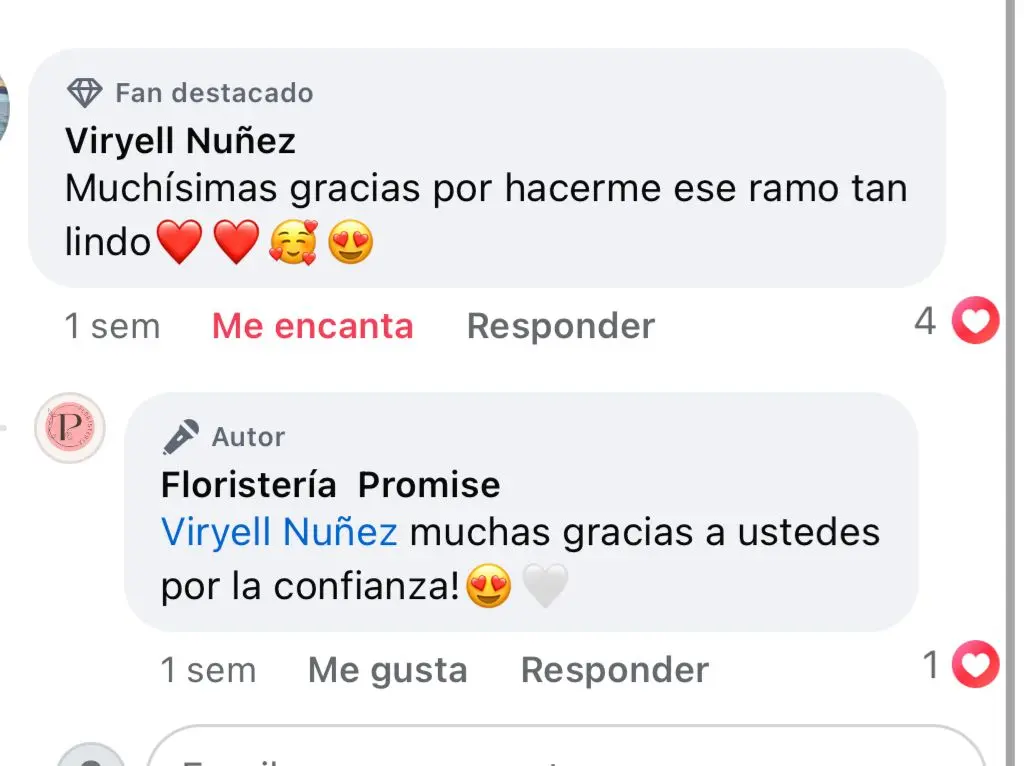Image resolution: width=1024 pixels, height=766 pixels.
Task: Click the user avatar beside the comment box
Action: (x=91, y=754)
